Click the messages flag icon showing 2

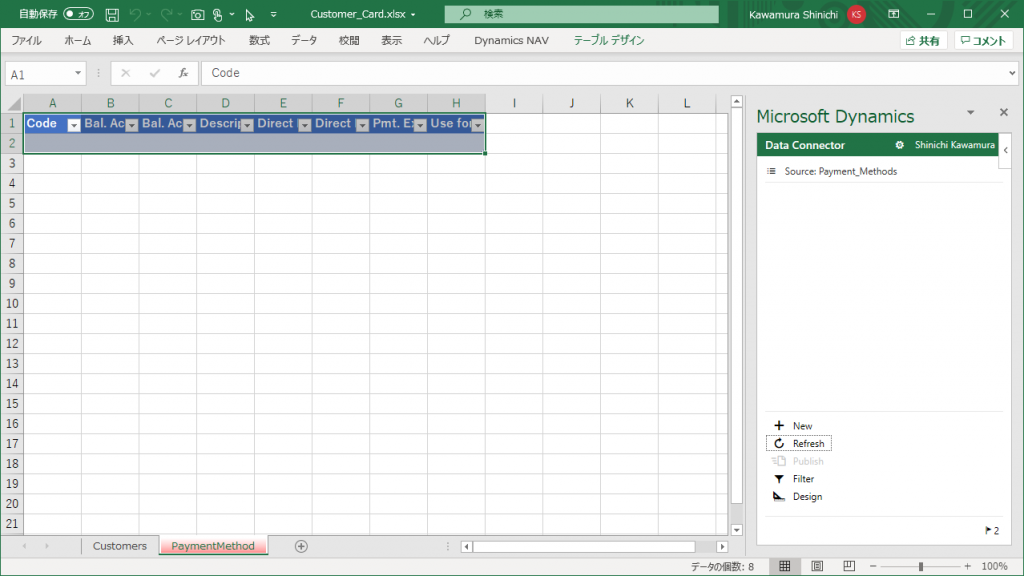tap(991, 530)
